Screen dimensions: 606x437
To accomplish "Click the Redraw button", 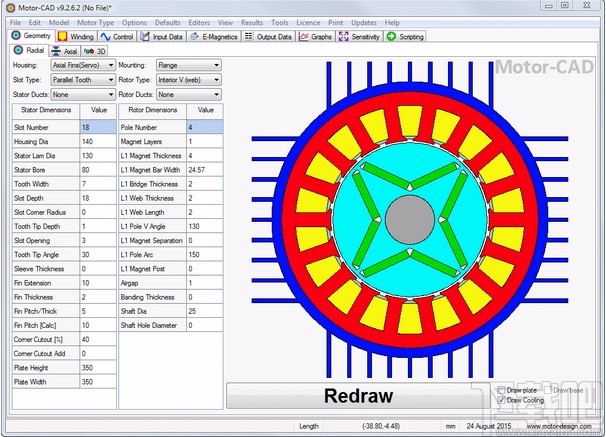I will [x=358, y=396].
